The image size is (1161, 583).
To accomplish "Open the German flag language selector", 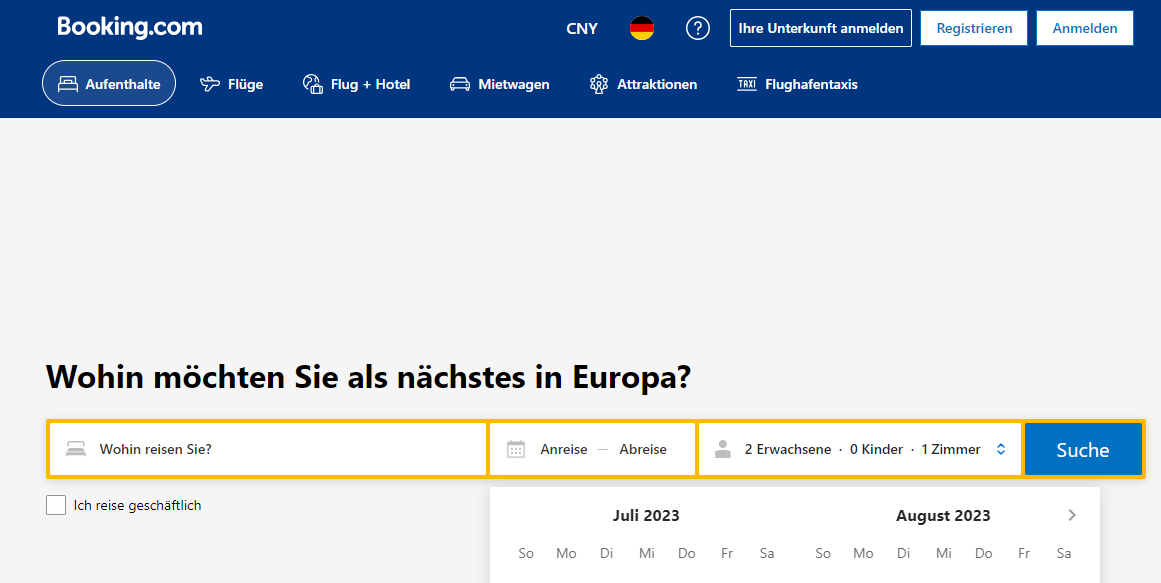I will 642,28.
